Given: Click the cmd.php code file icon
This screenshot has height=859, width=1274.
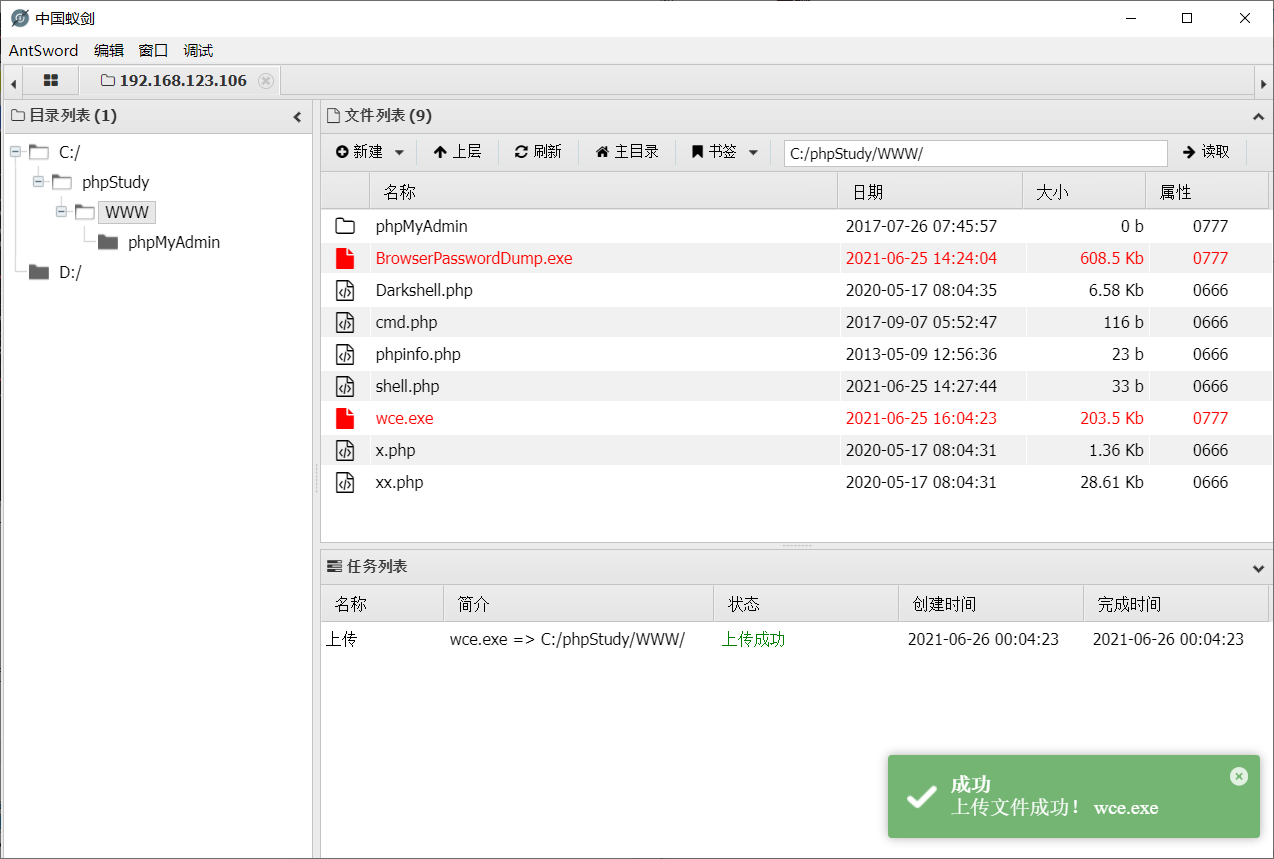Looking at the screenshot, I should [x=345, y=322].
